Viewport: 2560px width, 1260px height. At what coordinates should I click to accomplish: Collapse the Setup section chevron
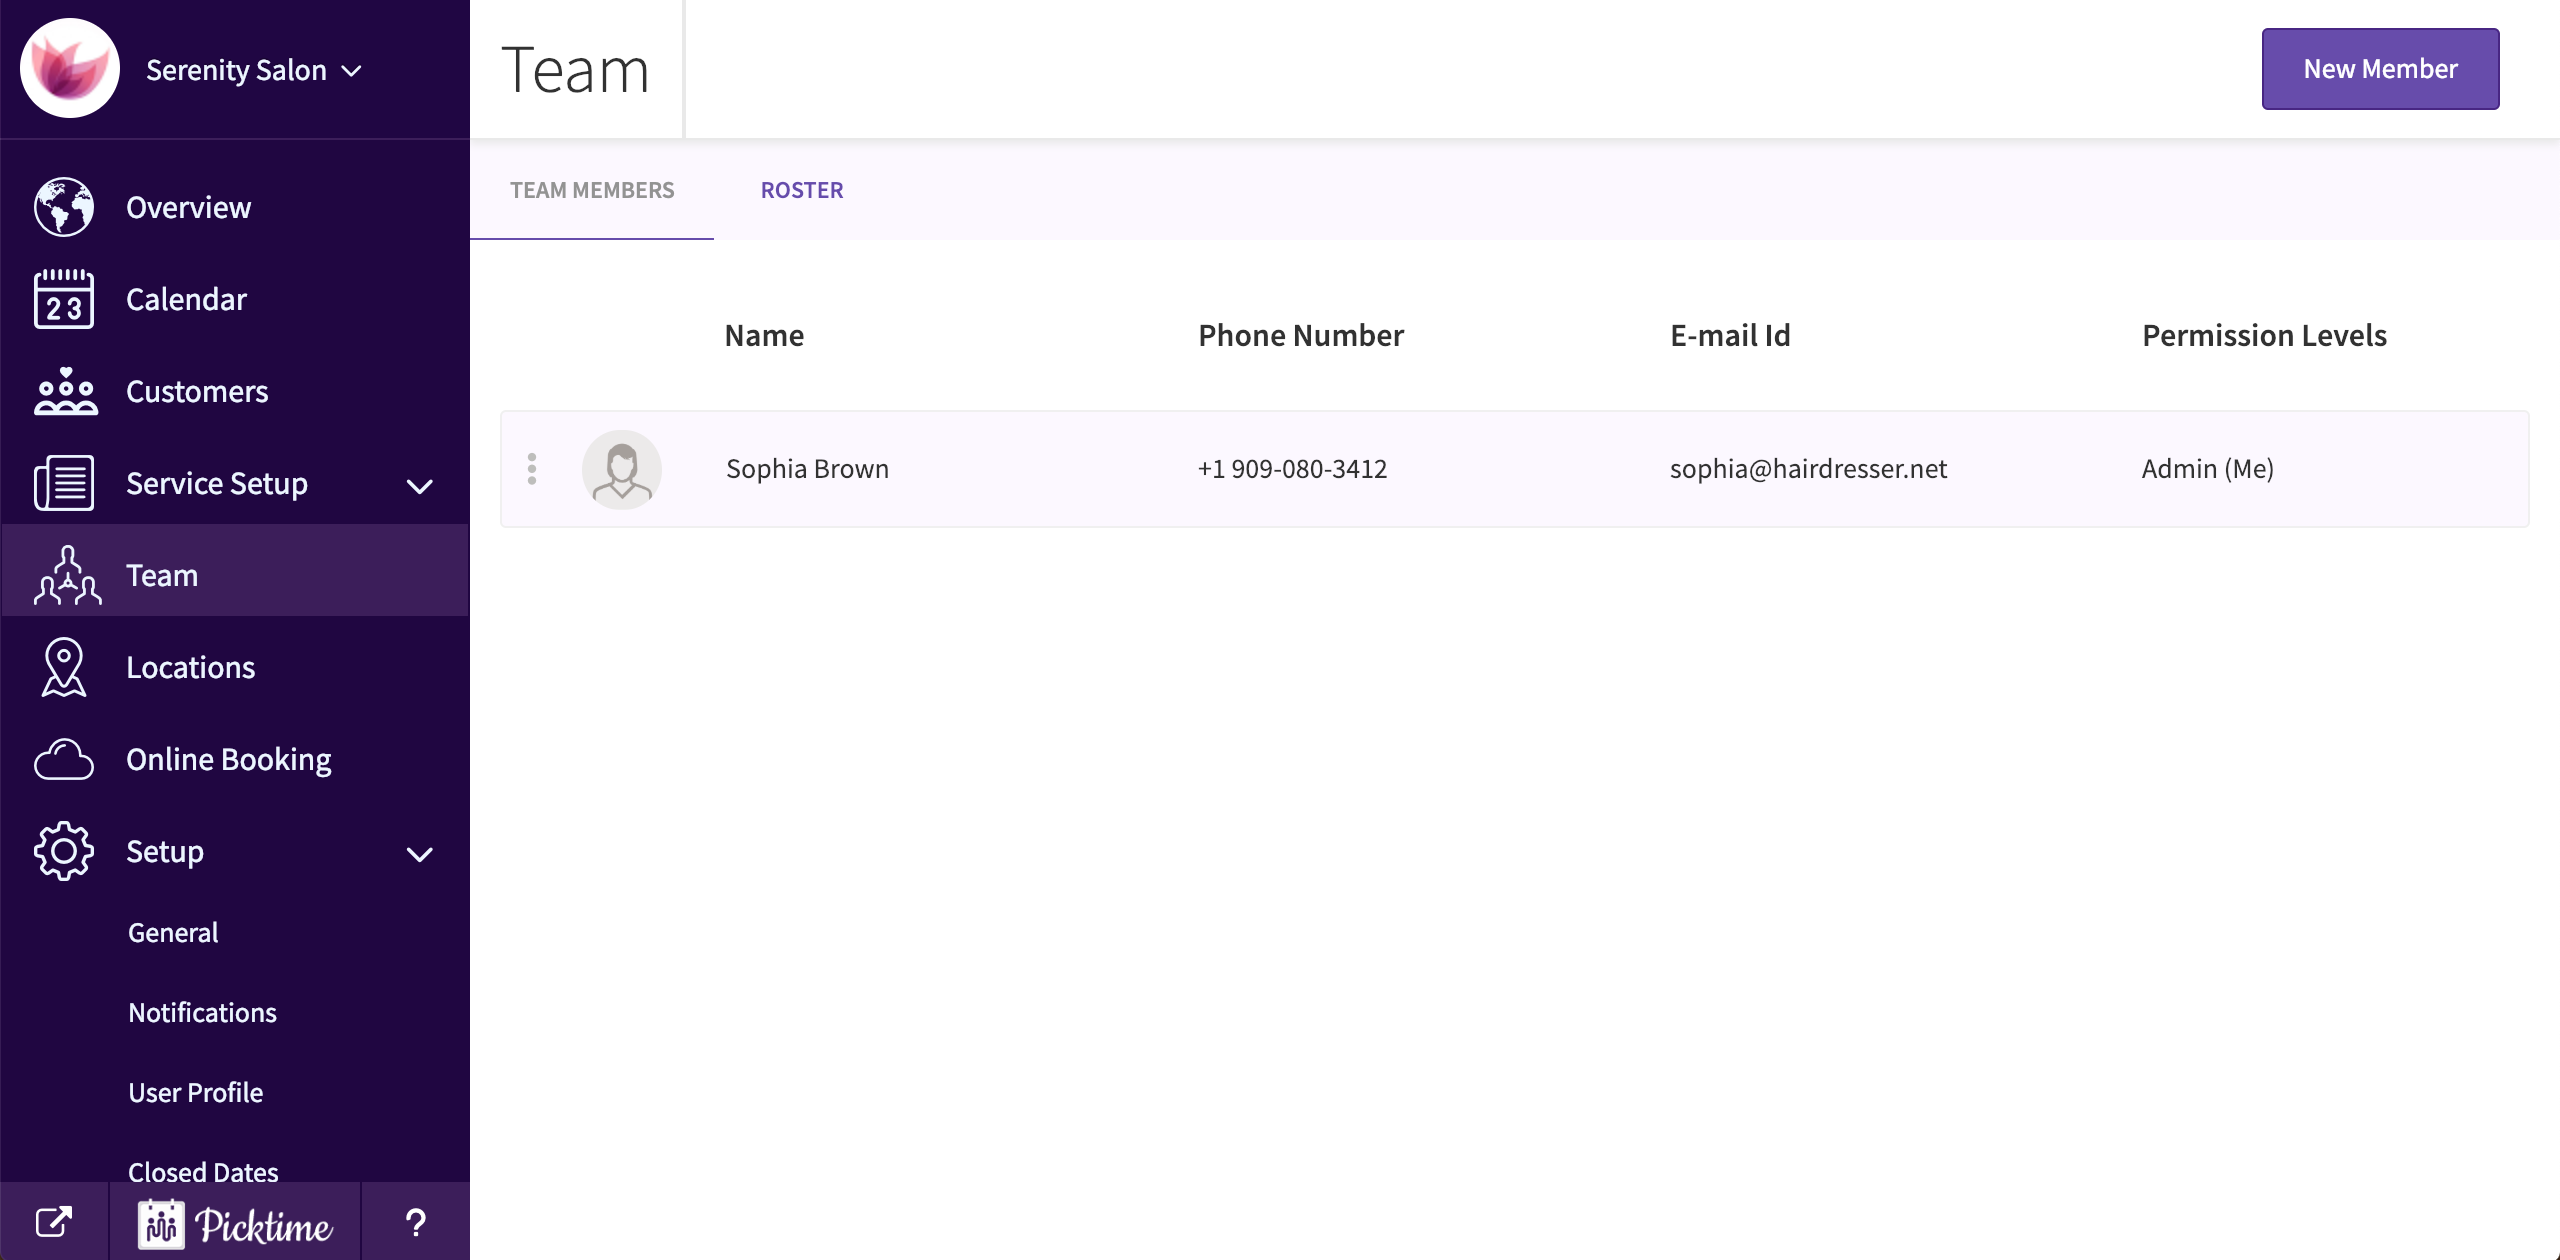click(420, 854)
